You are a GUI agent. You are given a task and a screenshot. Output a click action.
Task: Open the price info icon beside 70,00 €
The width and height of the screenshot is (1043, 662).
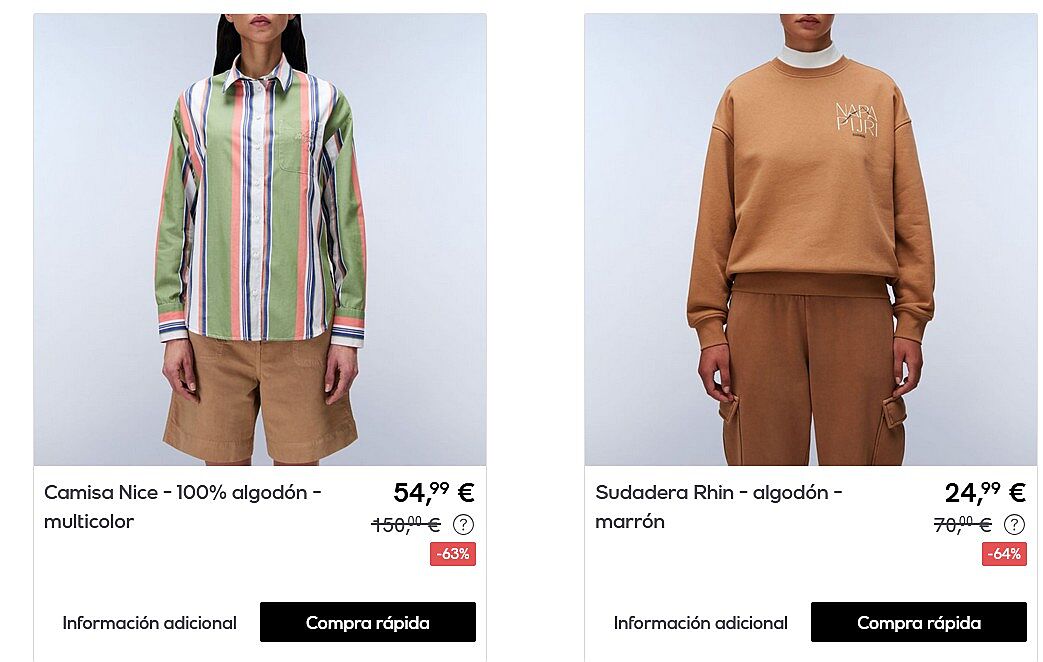1014,525
